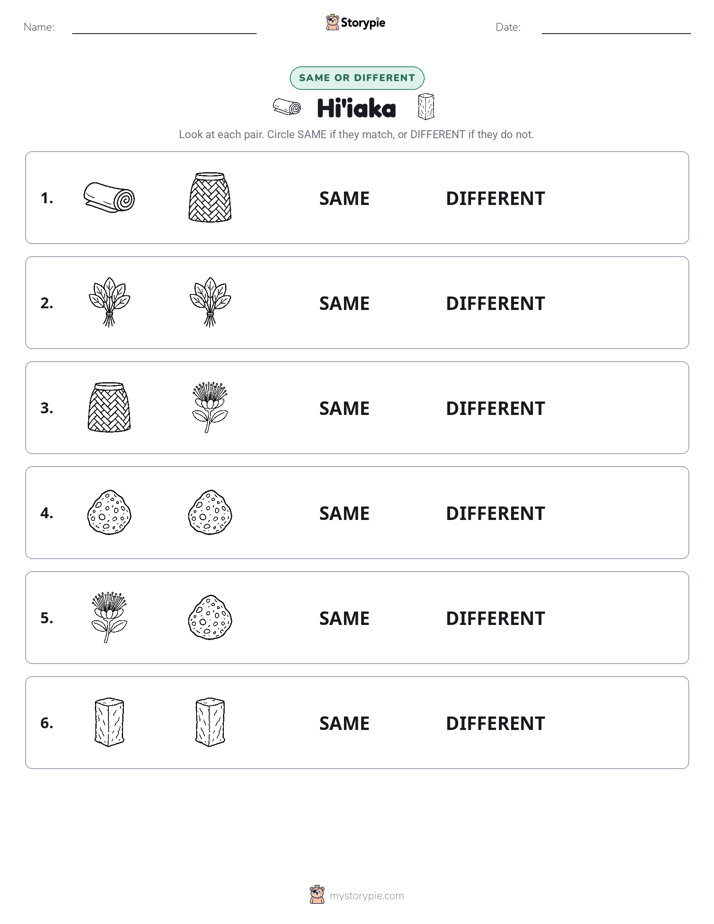Image resolution: width=714 pixels, height=924 pixels.
Task: Select the left lava rock in row 4
Action: click(109, 512)
